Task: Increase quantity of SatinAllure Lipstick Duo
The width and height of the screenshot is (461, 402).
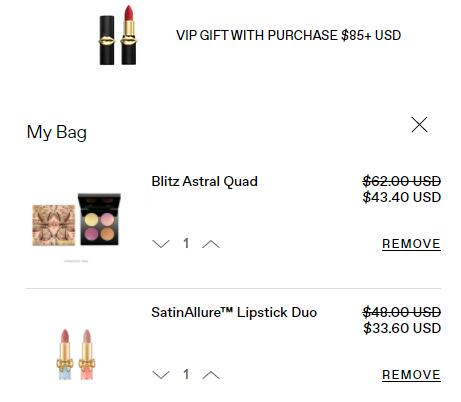Action: [211, 375]
